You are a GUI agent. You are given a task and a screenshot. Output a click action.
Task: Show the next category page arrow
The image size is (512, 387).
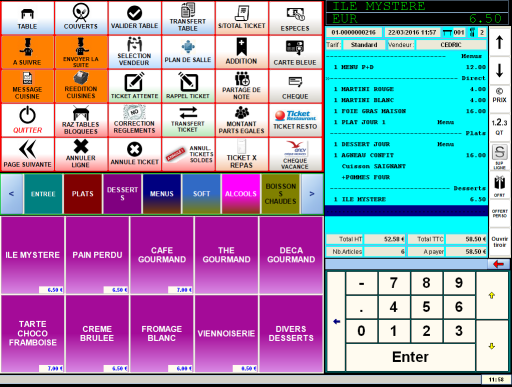[312, 194]
